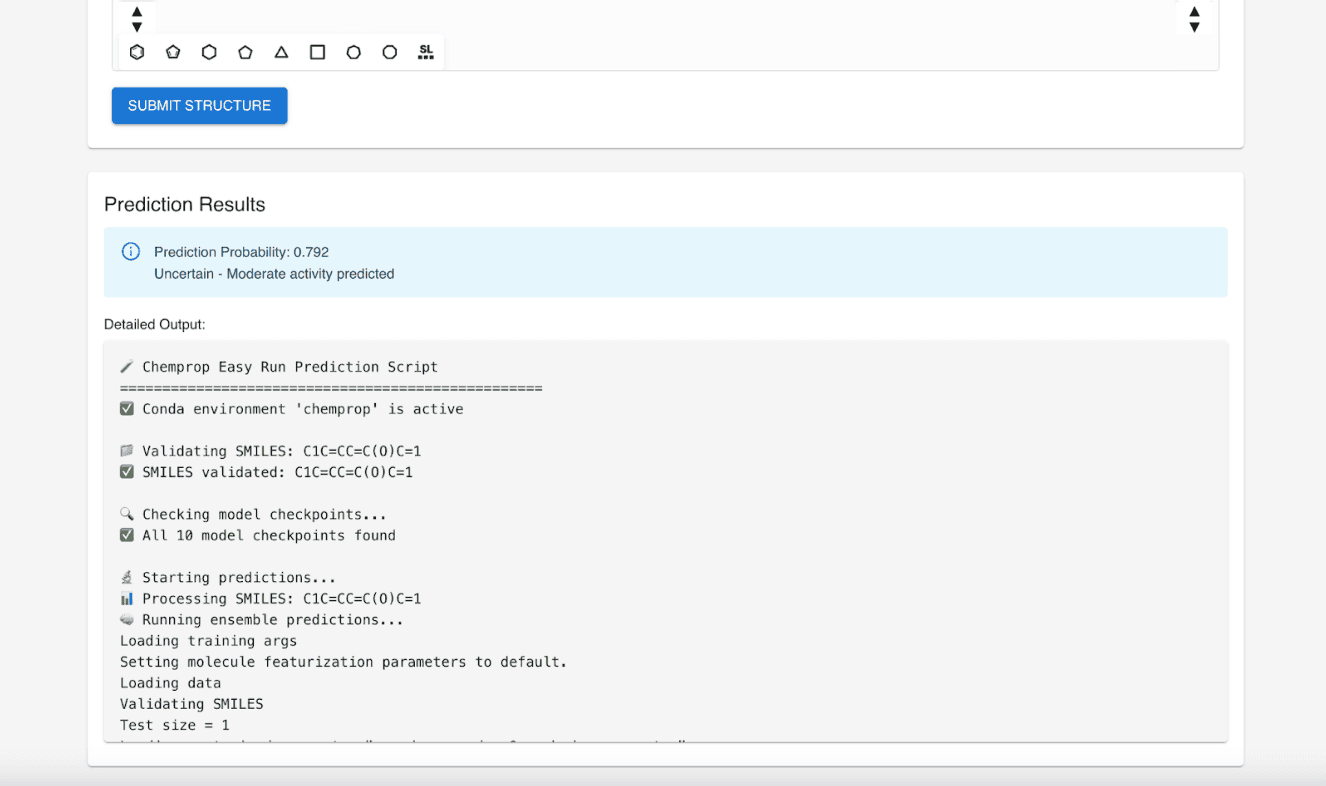Click the Prediction Probability 0.792 text

click(241, 252)
